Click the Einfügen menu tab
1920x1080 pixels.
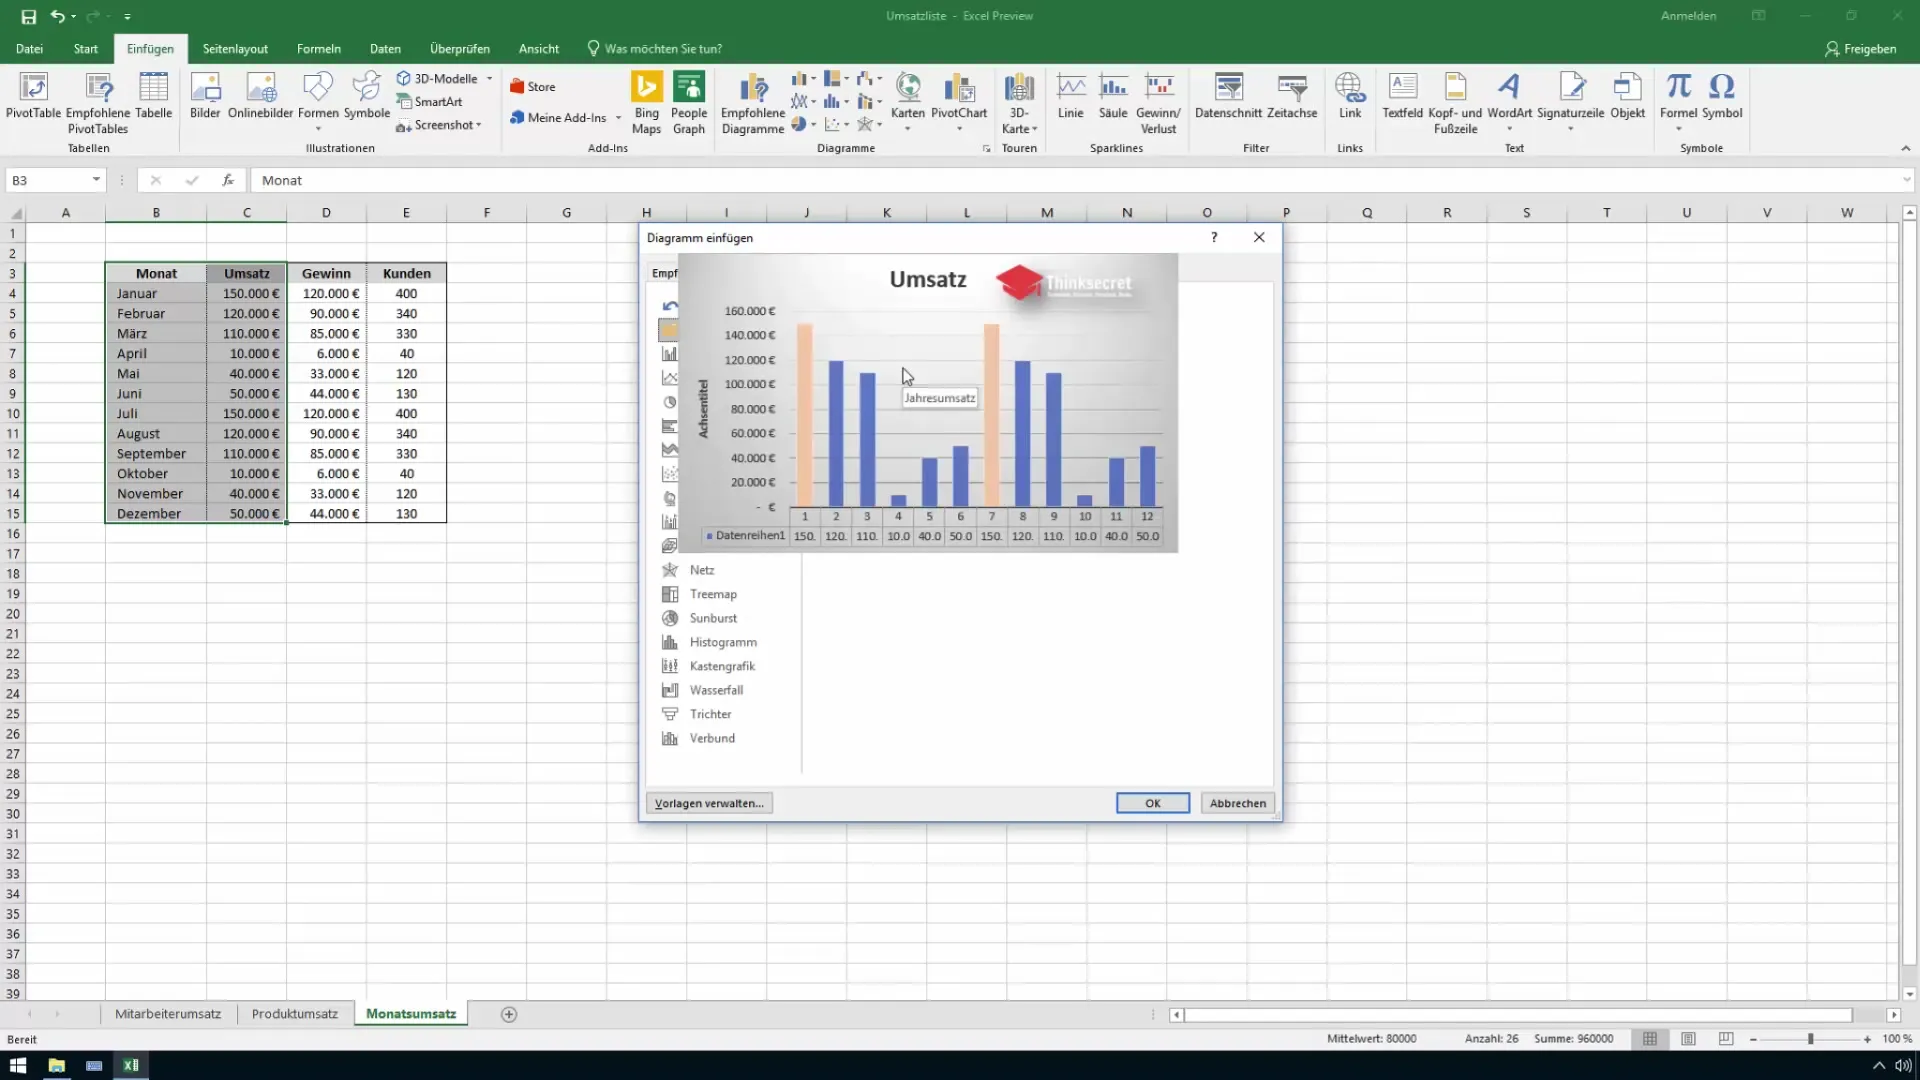pyautogui.click(x=149, y=49)
